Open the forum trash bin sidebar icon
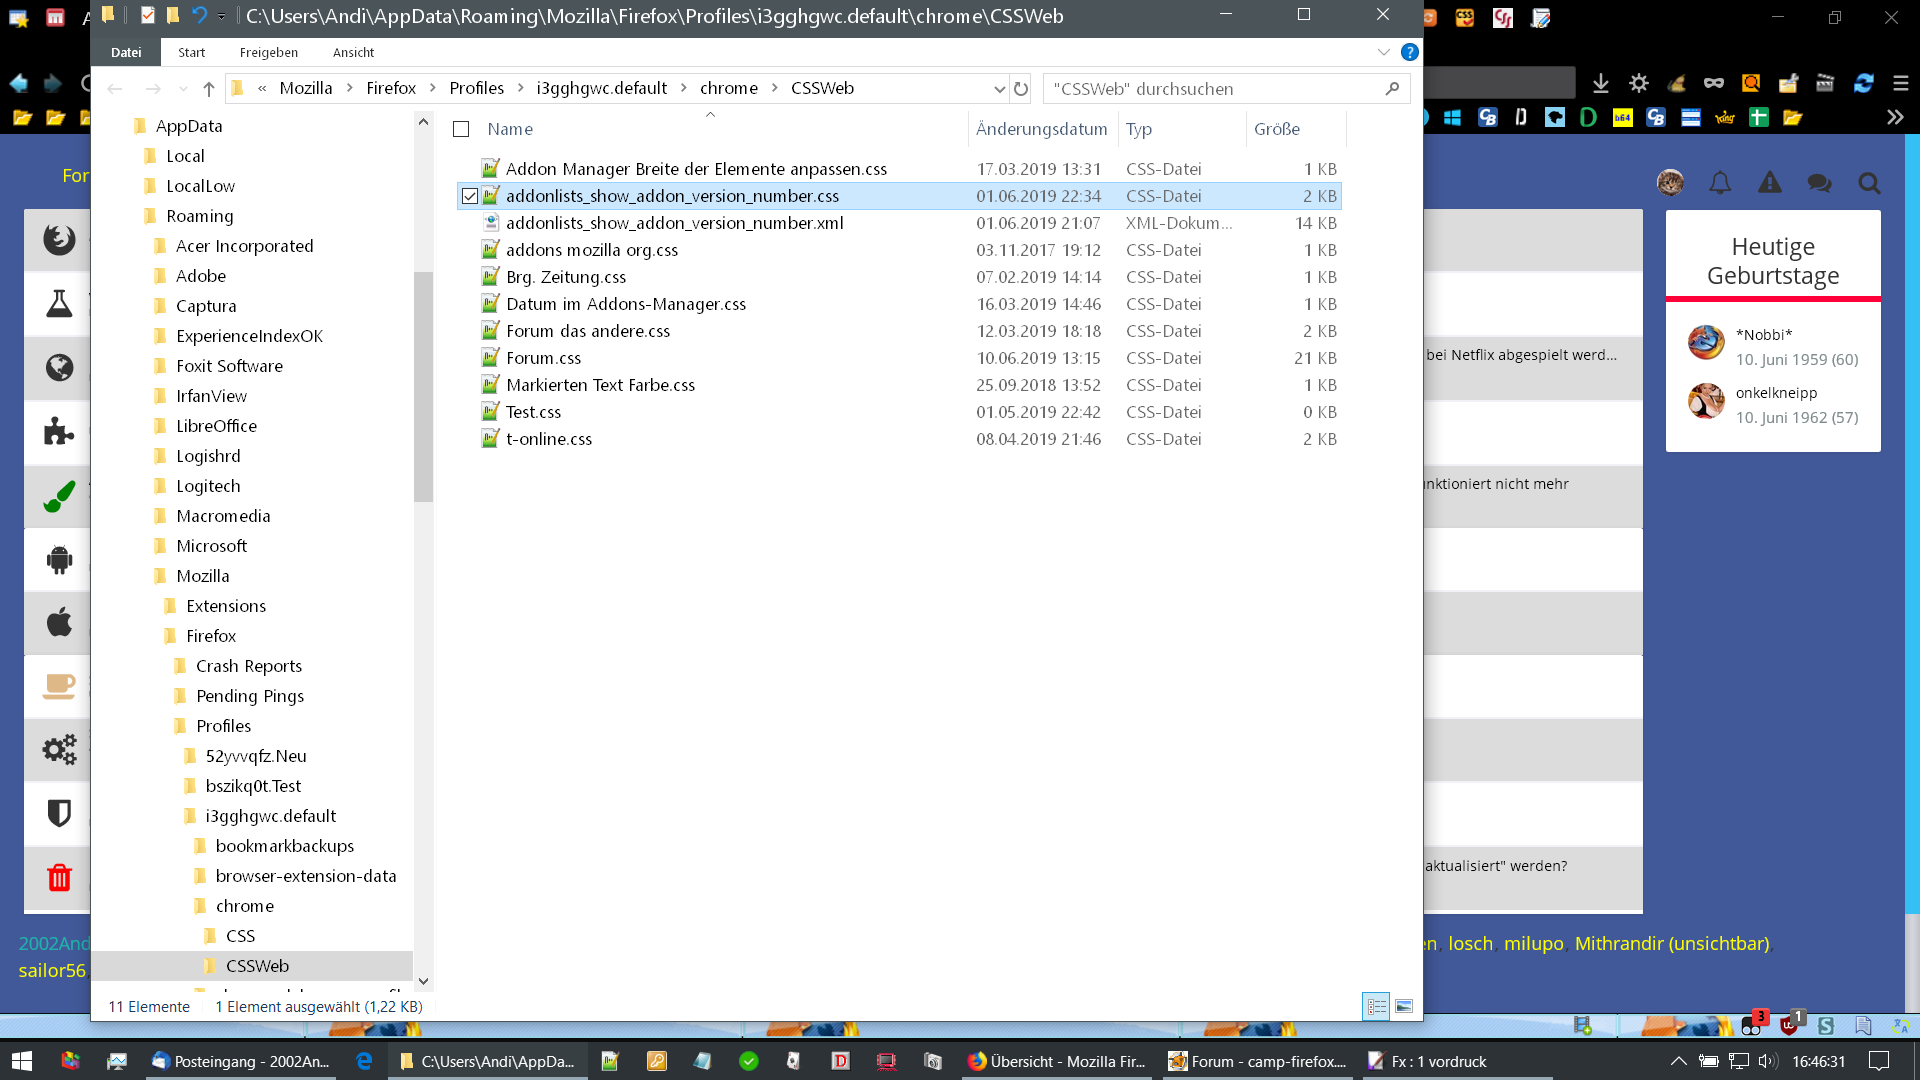 click(59, 877)
